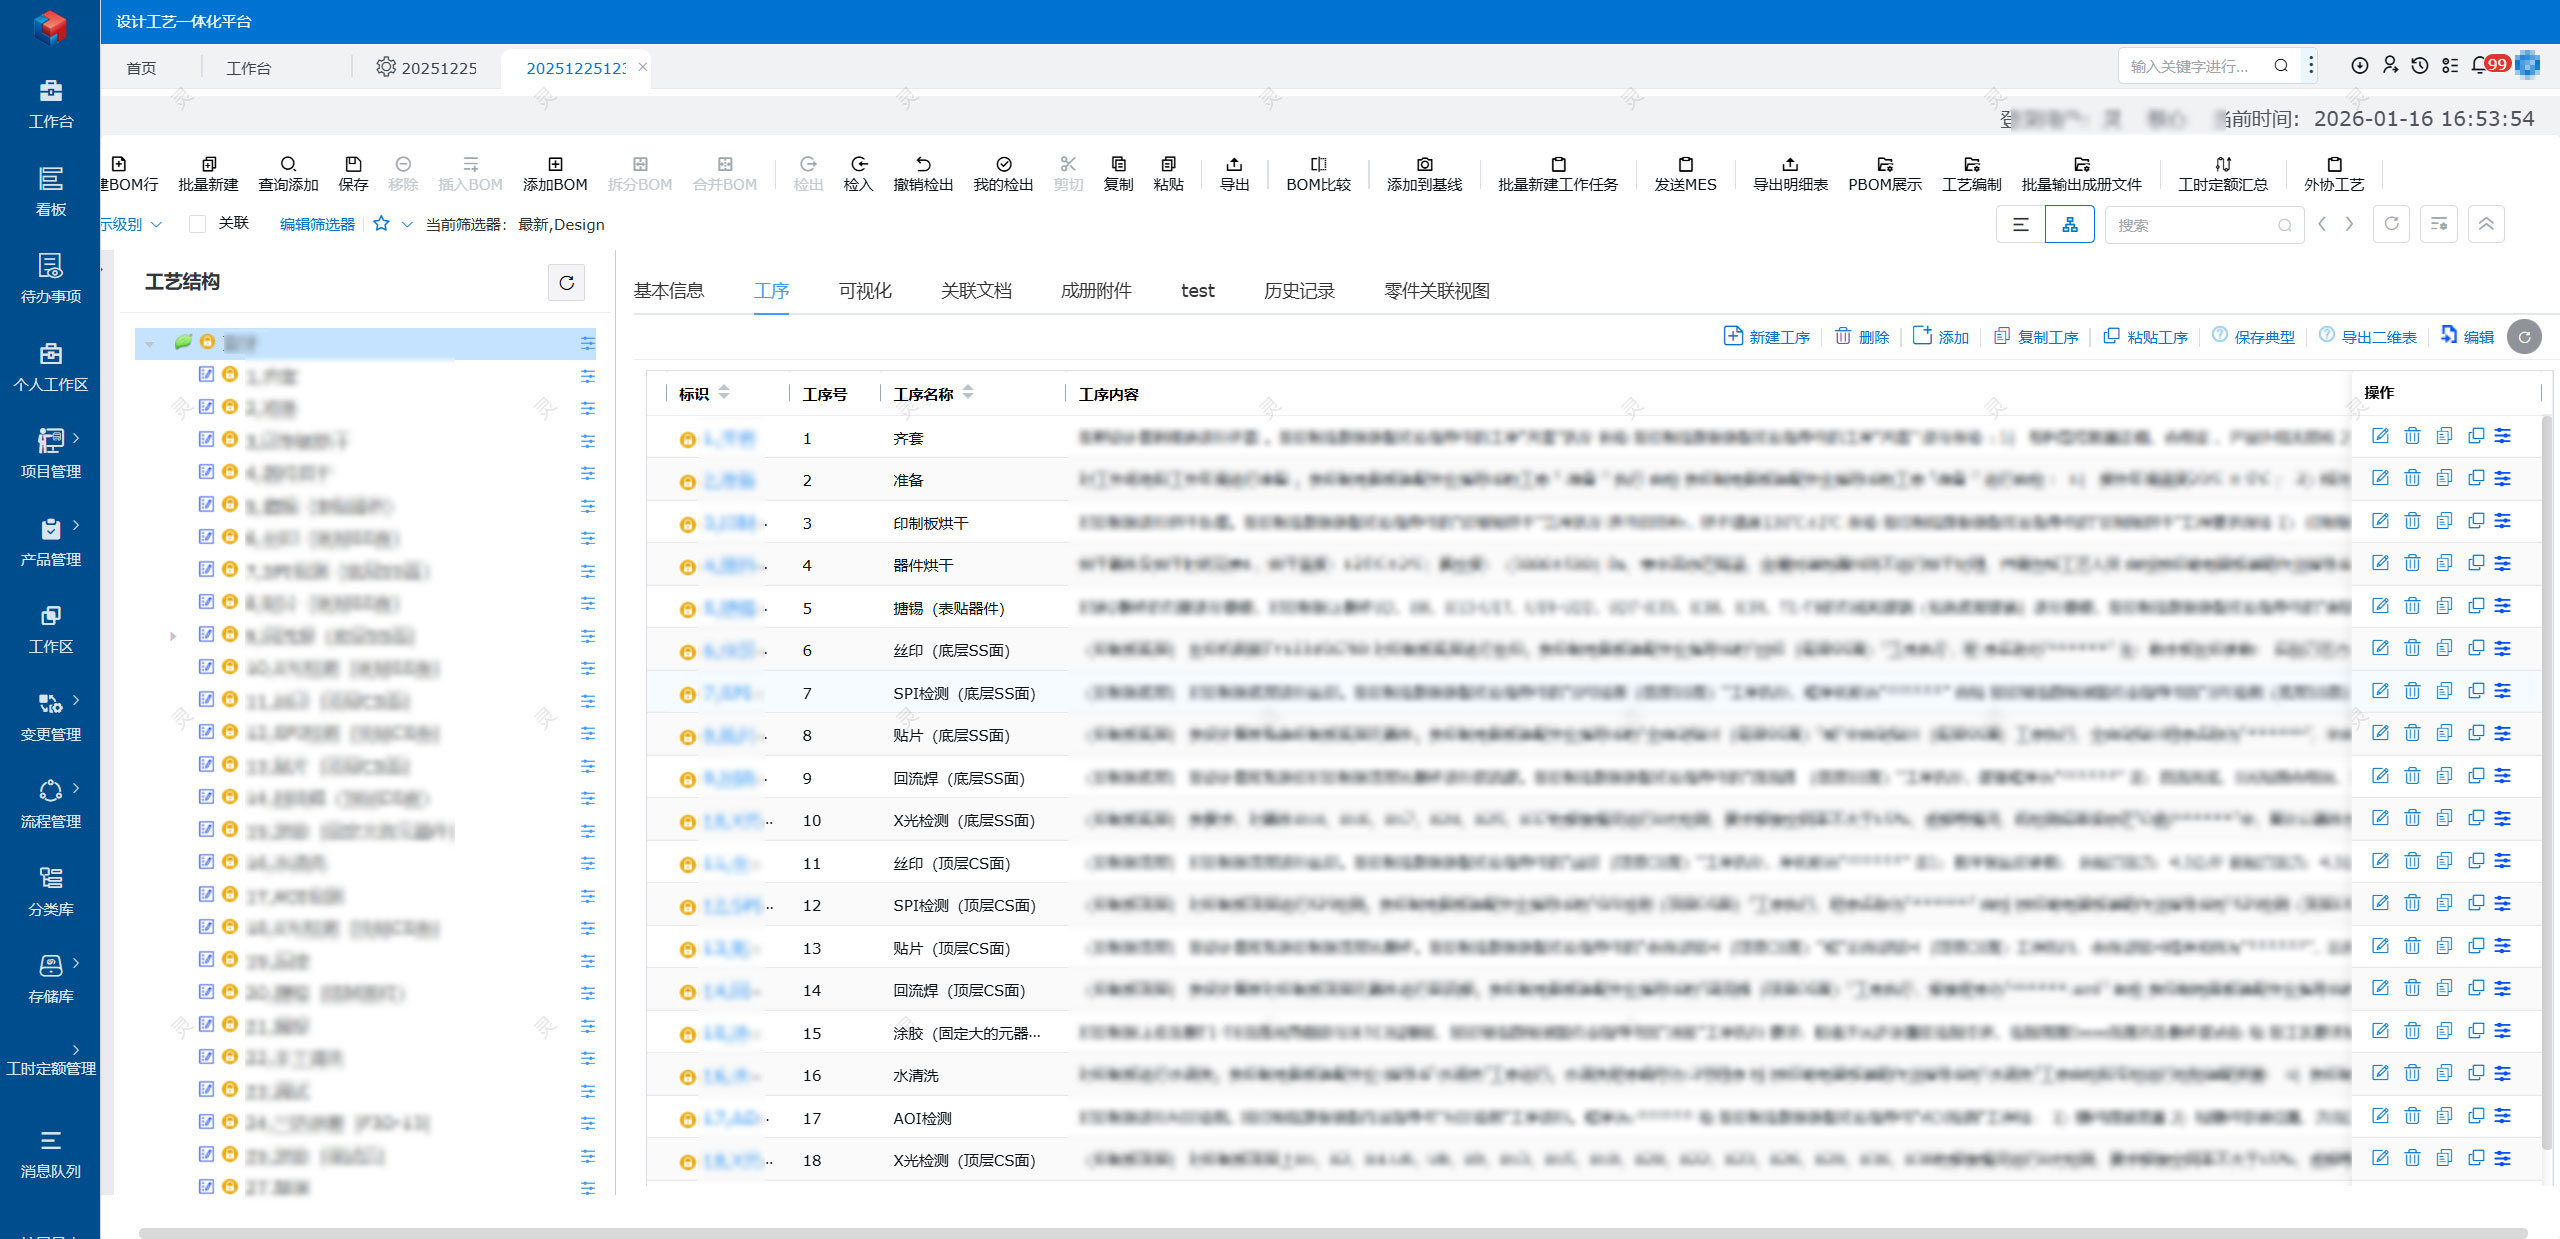The image size is (2560, 1239).
Task: Click the edit icon for row 齐套
Action: point(2380,436)
